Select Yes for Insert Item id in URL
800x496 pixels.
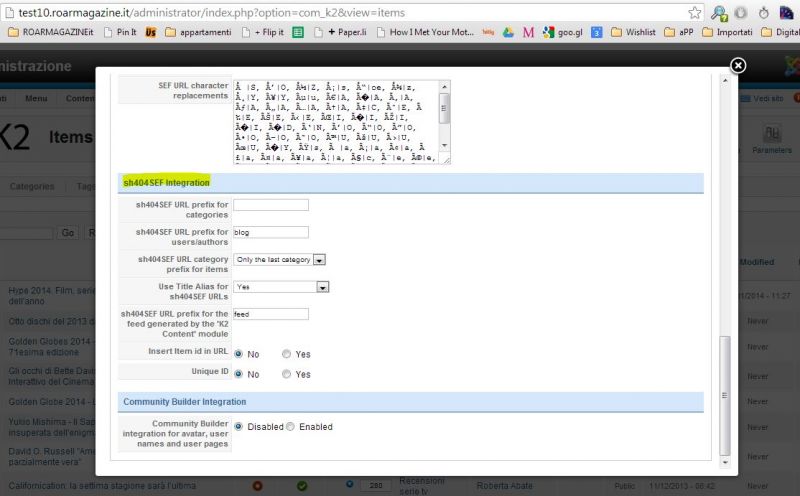pyautogui.click(x=287, y=354)
